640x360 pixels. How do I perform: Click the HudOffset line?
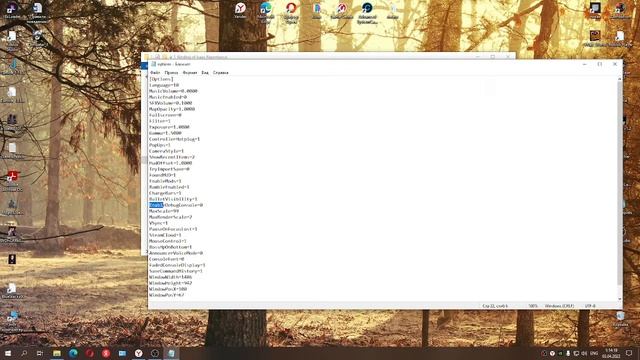pos(171,163)
